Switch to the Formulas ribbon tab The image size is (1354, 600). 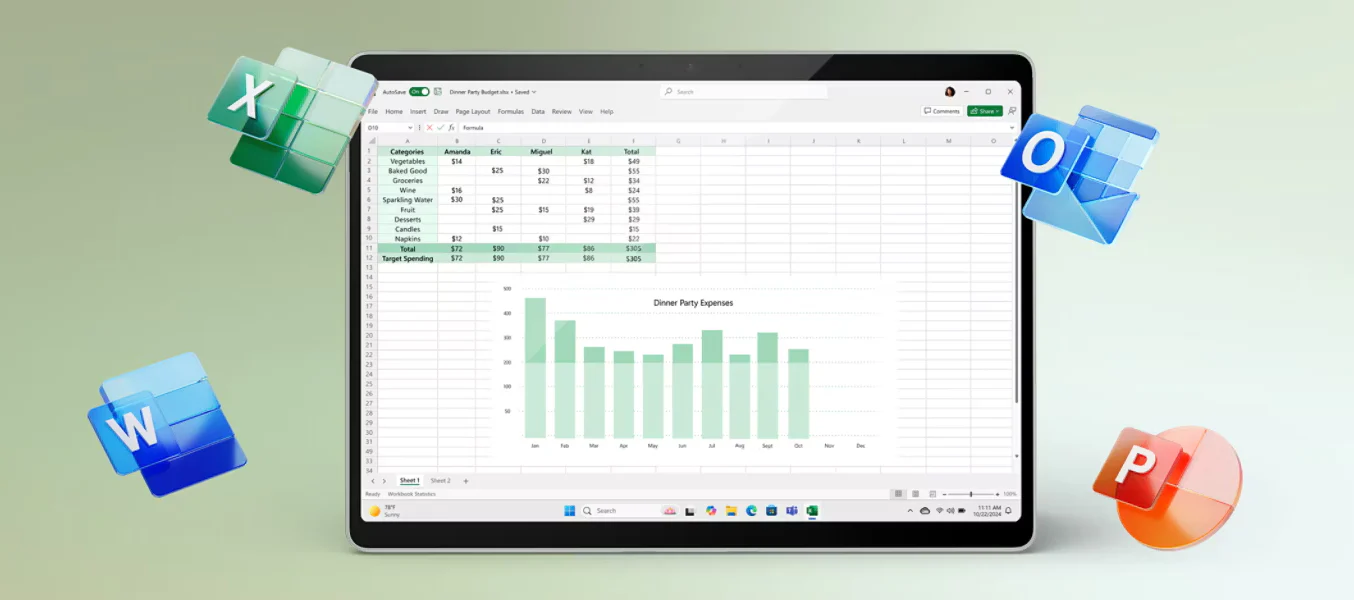pyautogui.click(x=511, y=112)
